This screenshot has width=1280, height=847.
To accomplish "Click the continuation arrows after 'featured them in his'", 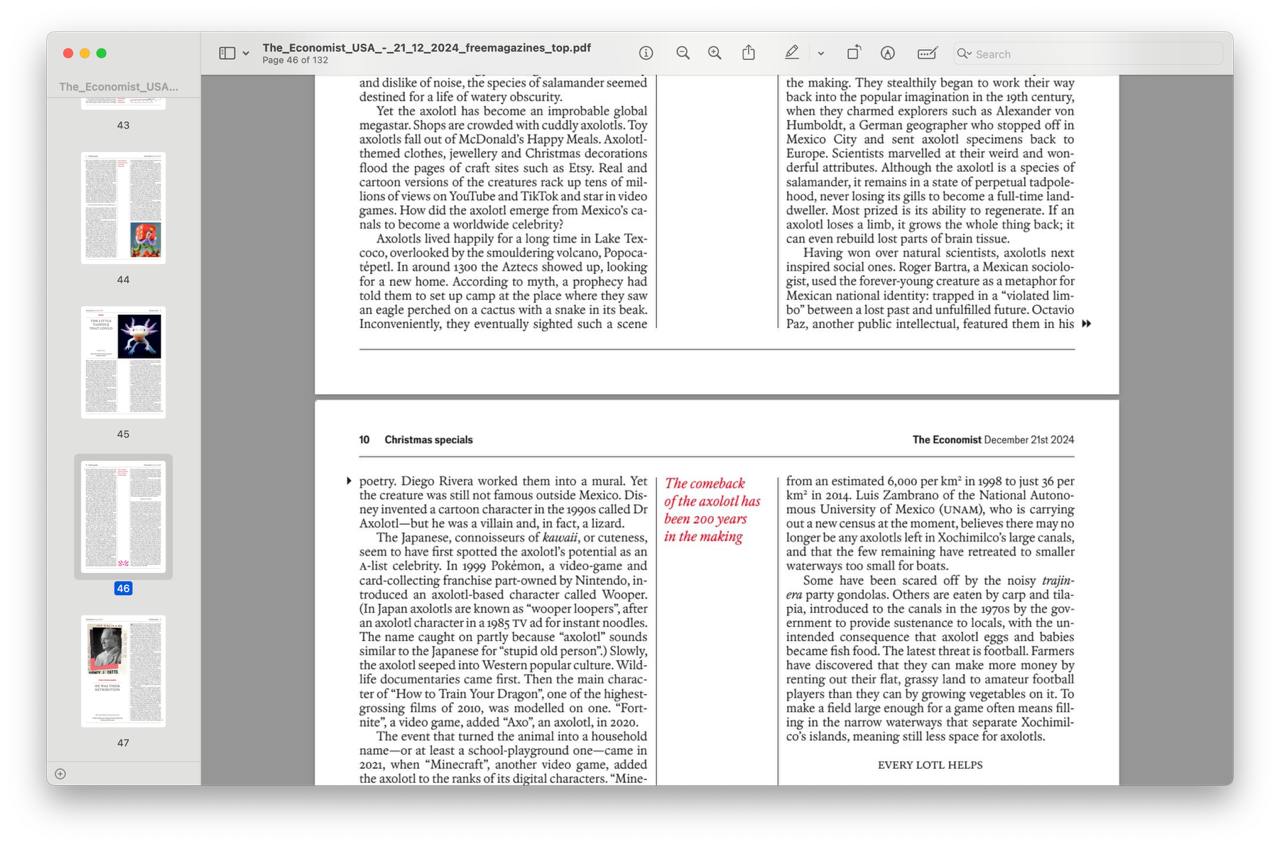I will 1086,323.
